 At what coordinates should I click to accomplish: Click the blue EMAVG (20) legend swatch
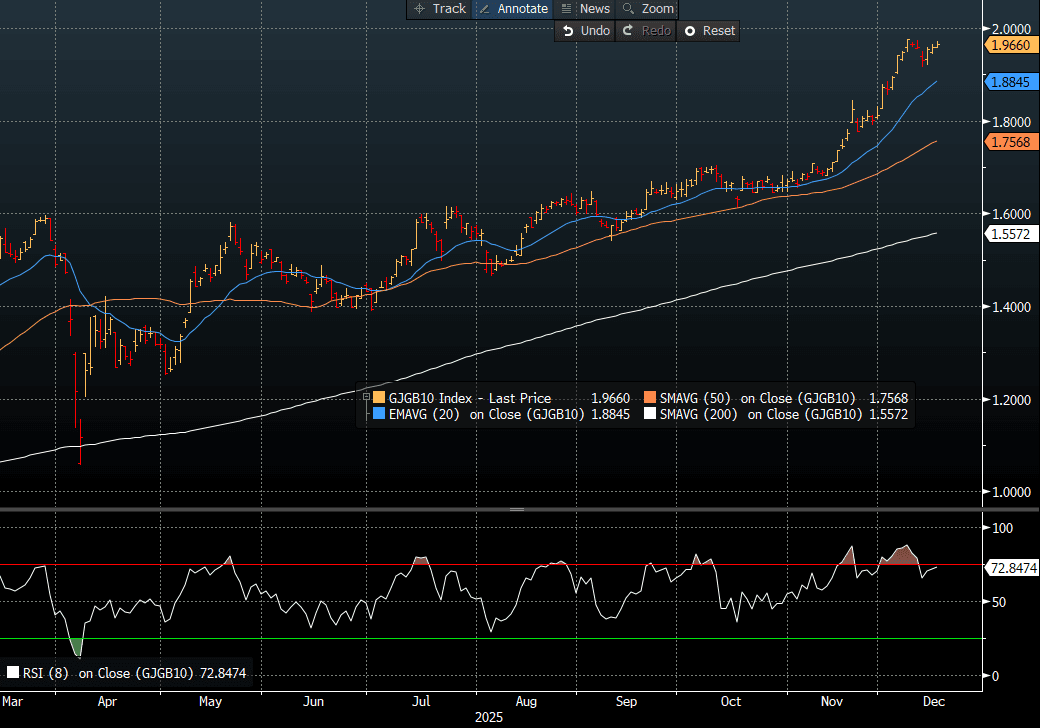coord(378,414)
